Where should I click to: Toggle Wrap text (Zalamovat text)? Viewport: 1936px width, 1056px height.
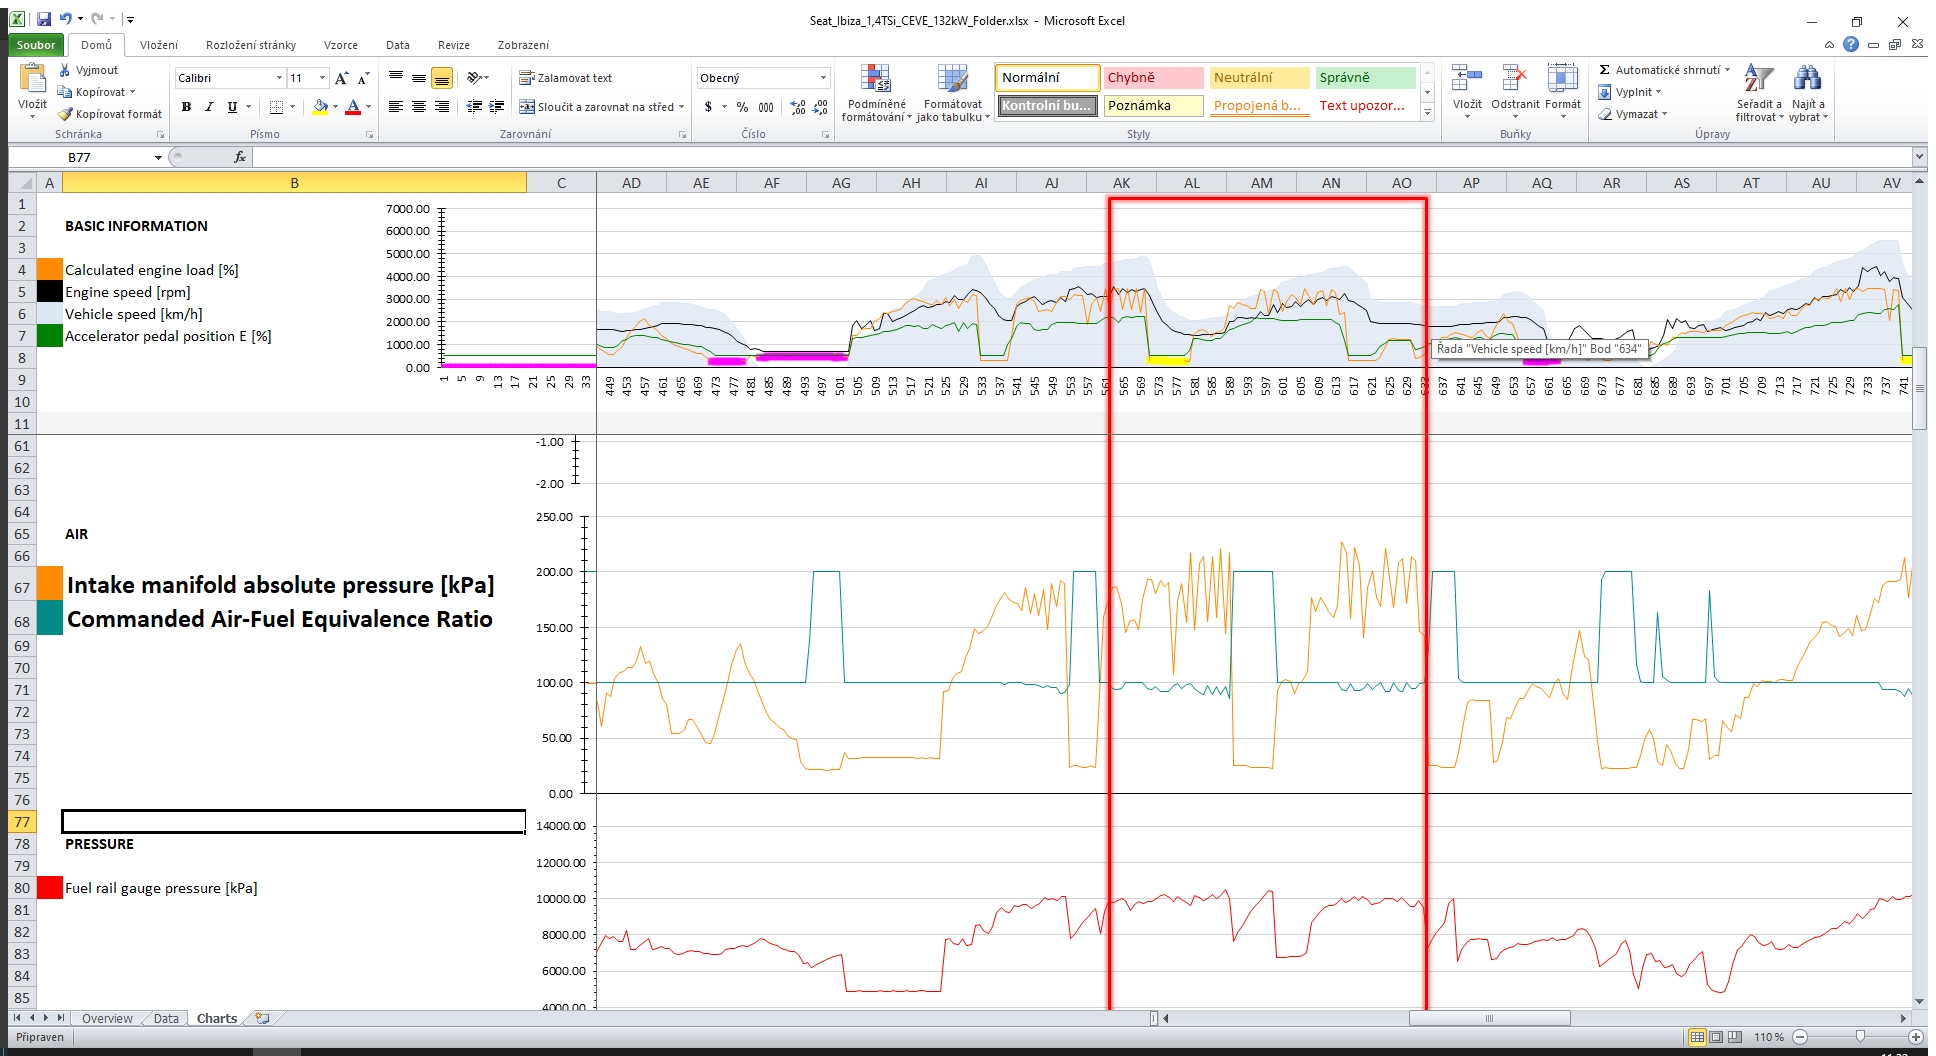[566, 78]
